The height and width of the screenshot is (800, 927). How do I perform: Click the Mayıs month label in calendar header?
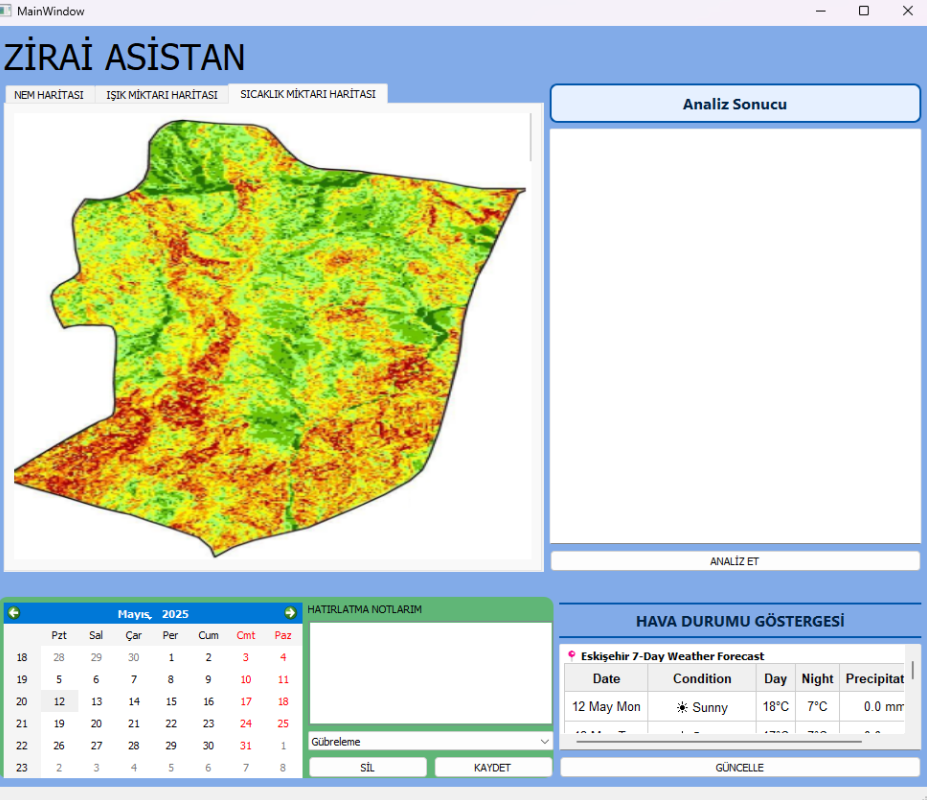[134, 614]
